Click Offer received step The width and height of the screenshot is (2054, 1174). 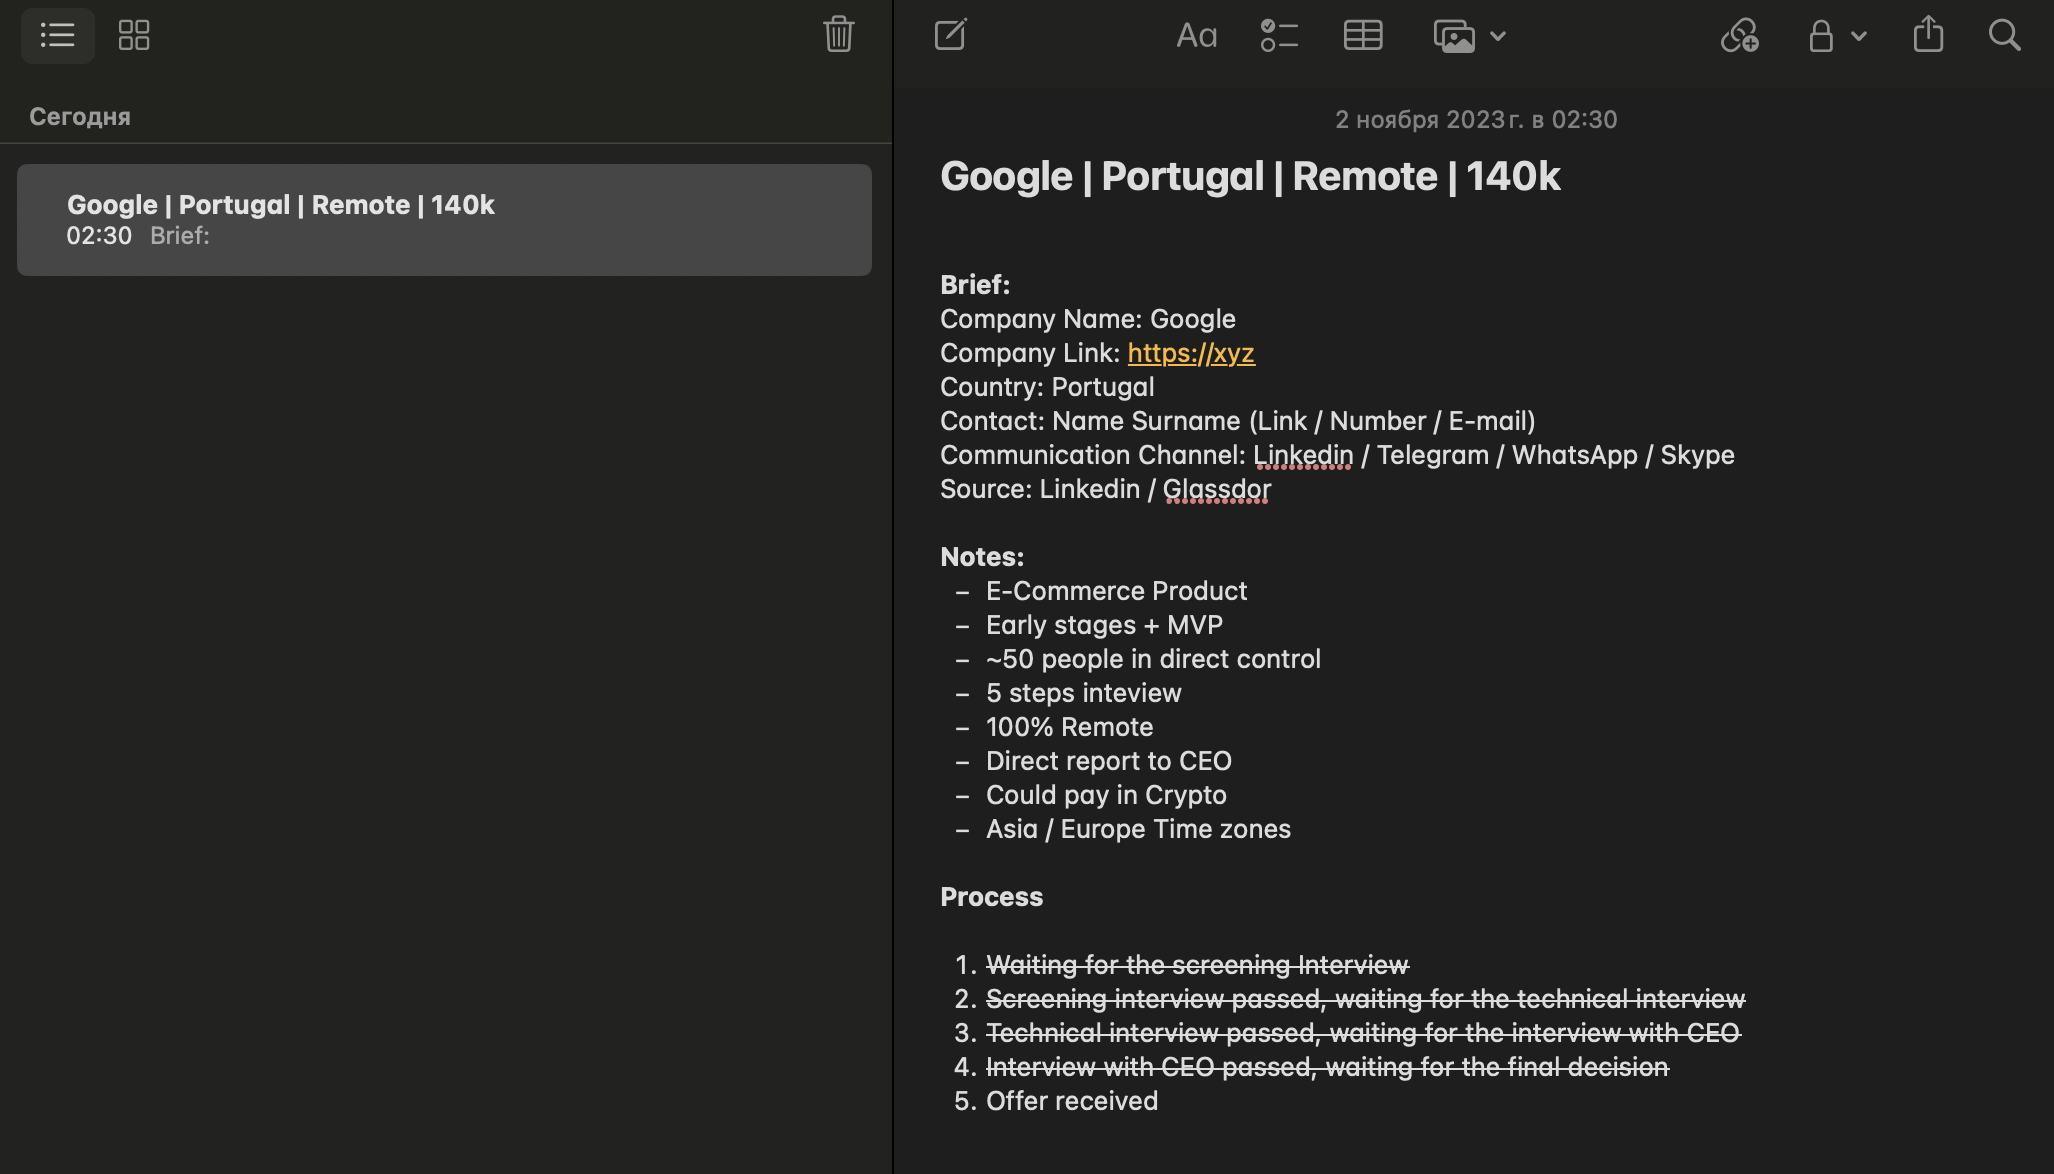coord(1072,1101)
